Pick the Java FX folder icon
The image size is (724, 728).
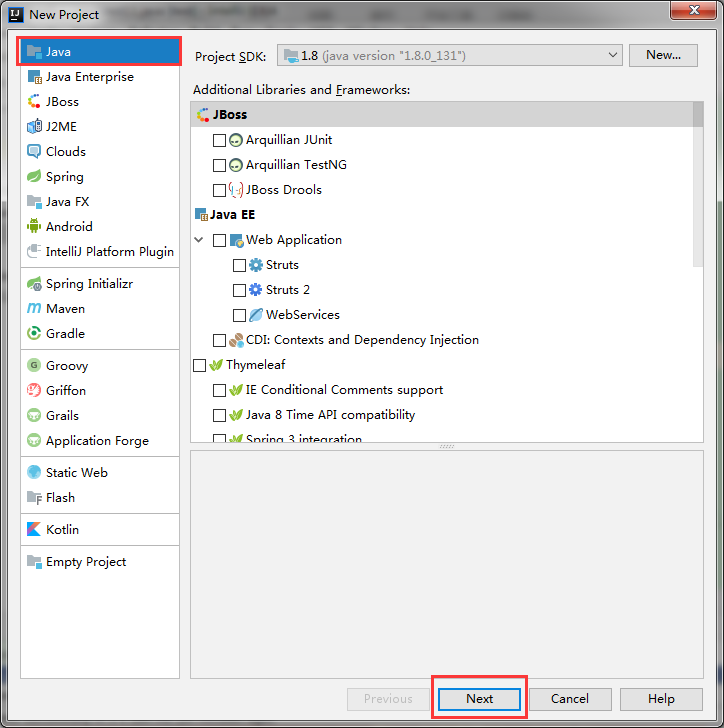(34, 202)
